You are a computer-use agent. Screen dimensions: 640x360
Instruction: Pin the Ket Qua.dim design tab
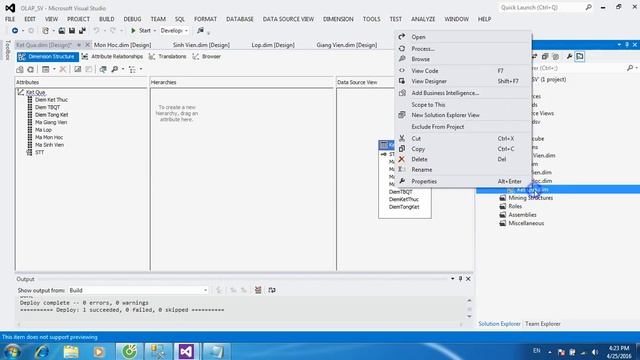click(79, 45)
